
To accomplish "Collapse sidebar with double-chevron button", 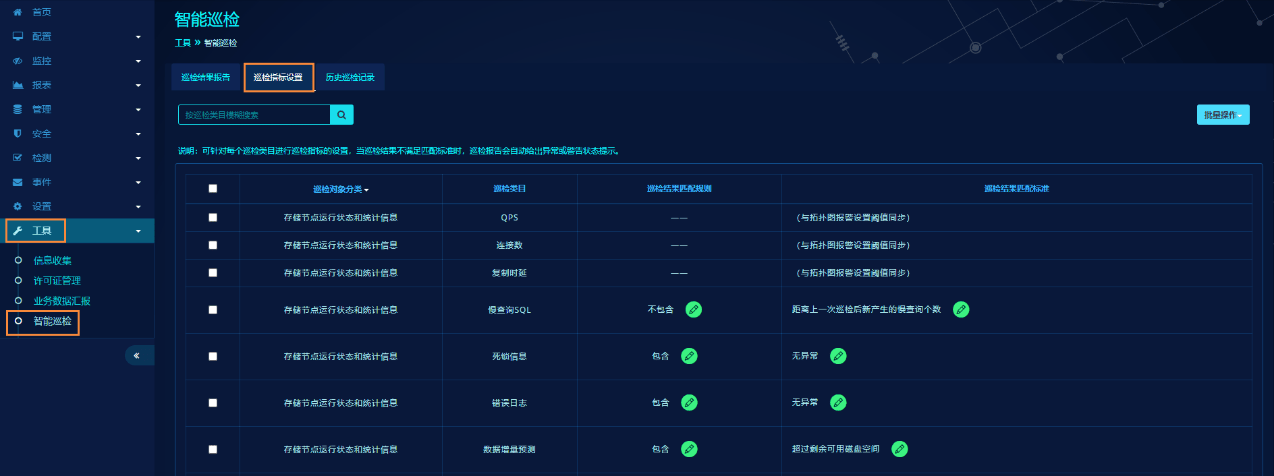I will [137, 355].
